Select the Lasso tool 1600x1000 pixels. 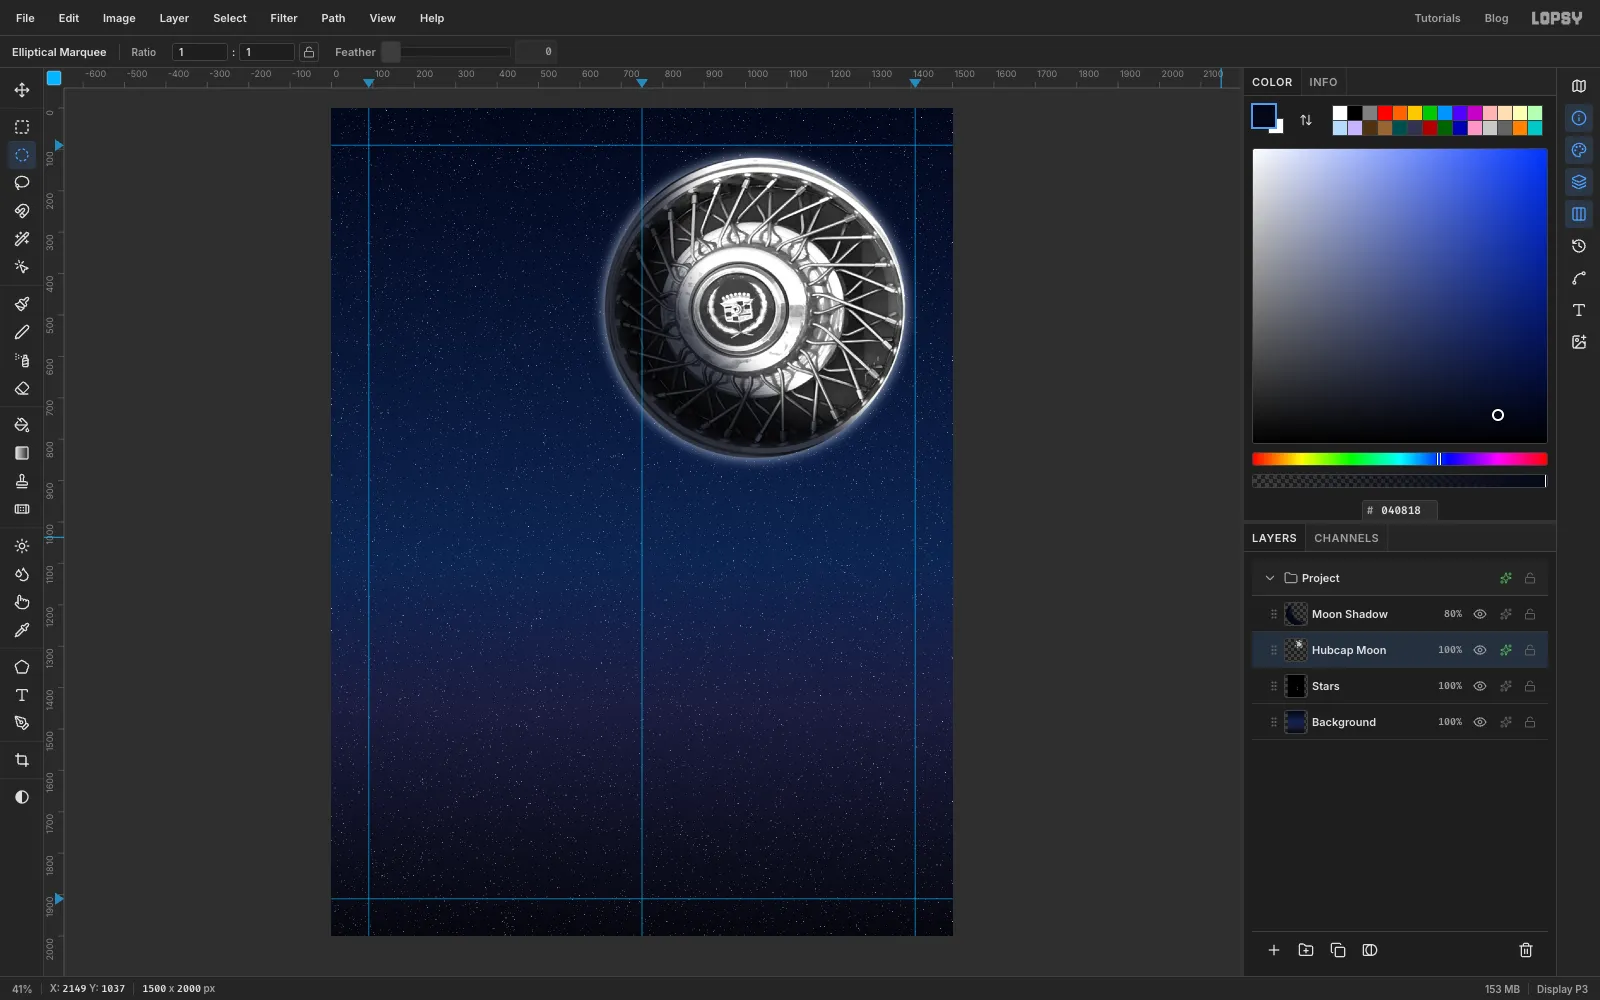pos(22,183)
